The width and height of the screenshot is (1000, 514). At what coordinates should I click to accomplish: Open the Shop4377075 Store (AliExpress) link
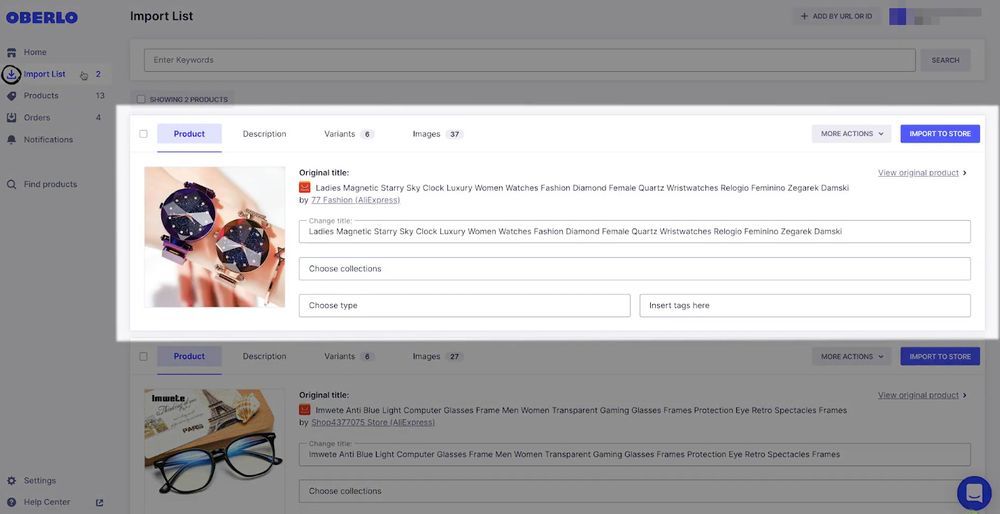point(372,423)
